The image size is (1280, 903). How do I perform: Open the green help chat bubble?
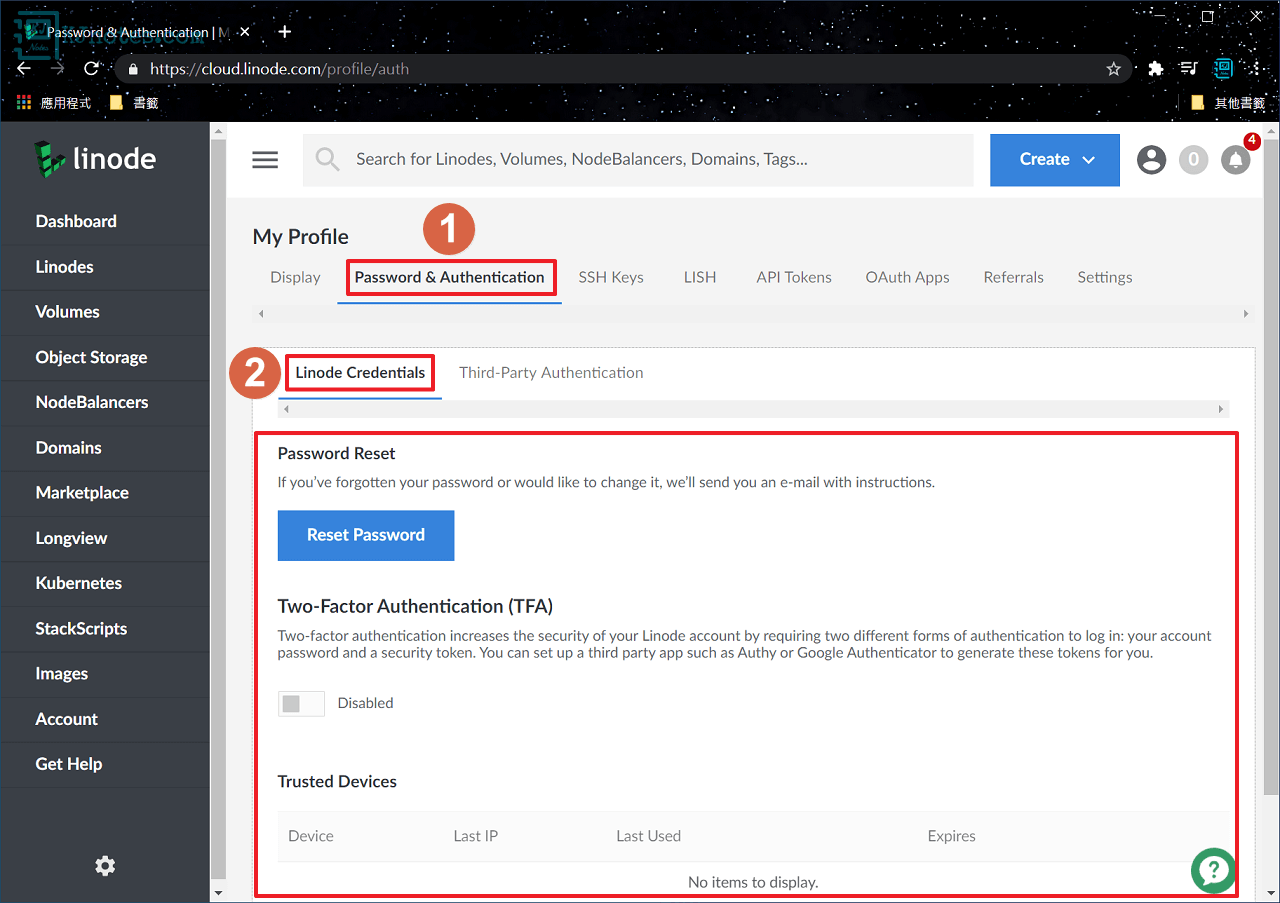(1213, 870)
